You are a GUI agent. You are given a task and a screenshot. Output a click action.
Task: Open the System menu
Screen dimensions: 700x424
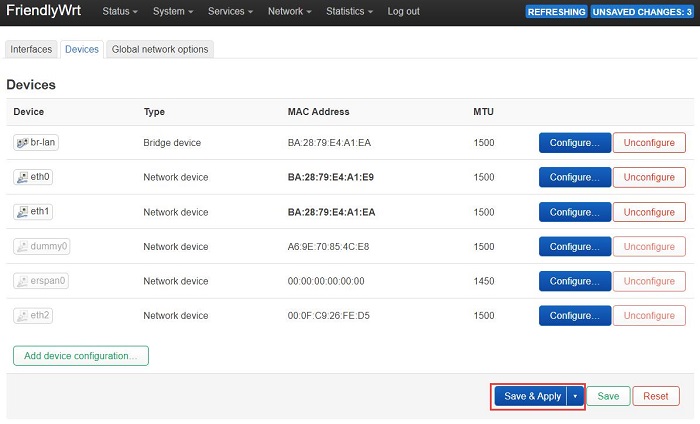[x=174, y=12]
